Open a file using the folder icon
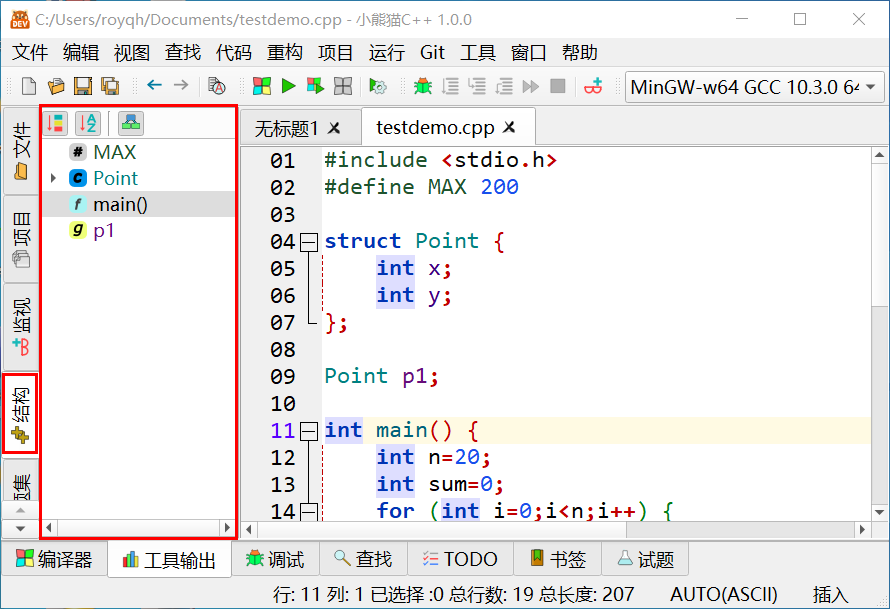The height and width of the screenshot is (609, 890). pos(56,86)
